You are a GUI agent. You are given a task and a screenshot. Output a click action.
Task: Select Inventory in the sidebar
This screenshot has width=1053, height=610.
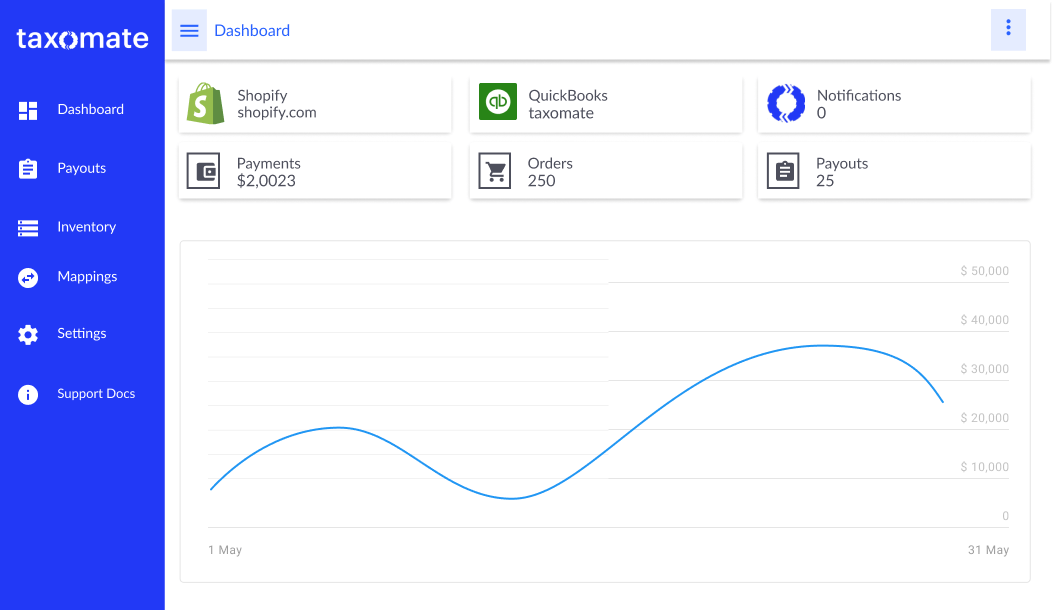[87, 227]
